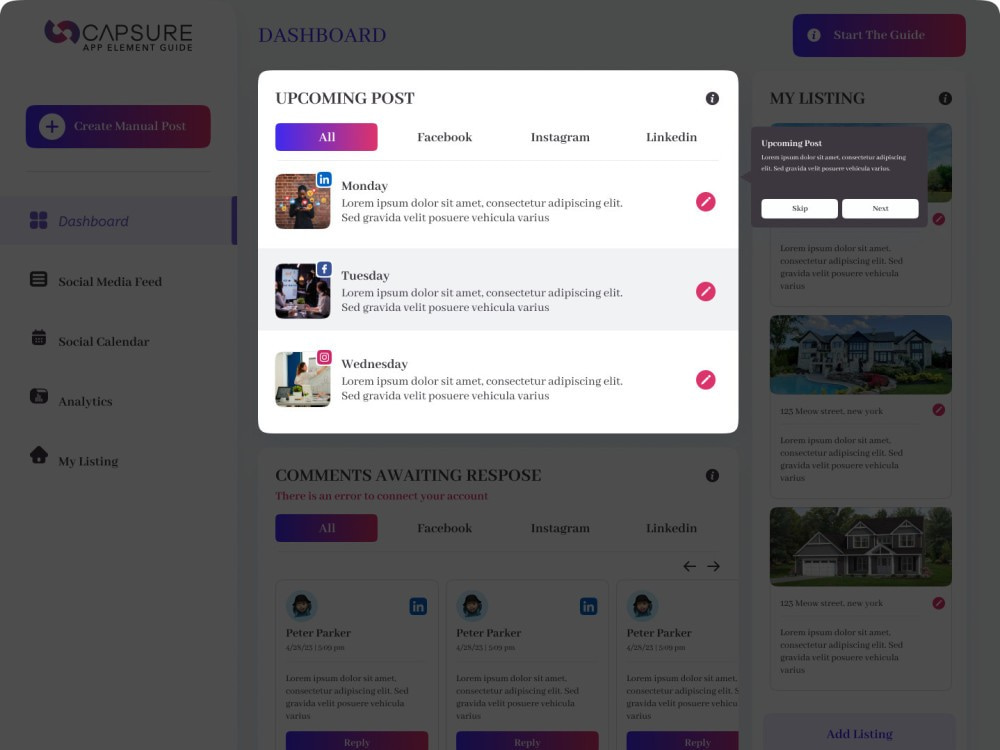Click LinkedIn icon on second Peter Parker comment

[588, 607]
